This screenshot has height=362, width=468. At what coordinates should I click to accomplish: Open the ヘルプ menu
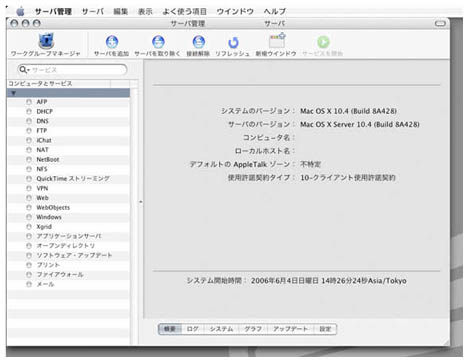coord(275,12)
